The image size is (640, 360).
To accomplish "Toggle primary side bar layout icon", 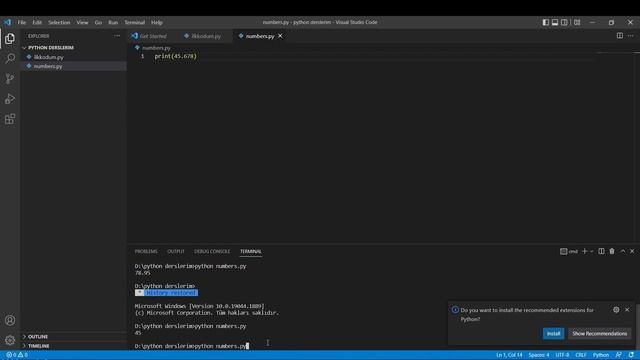I will click(x=545, y=22).
